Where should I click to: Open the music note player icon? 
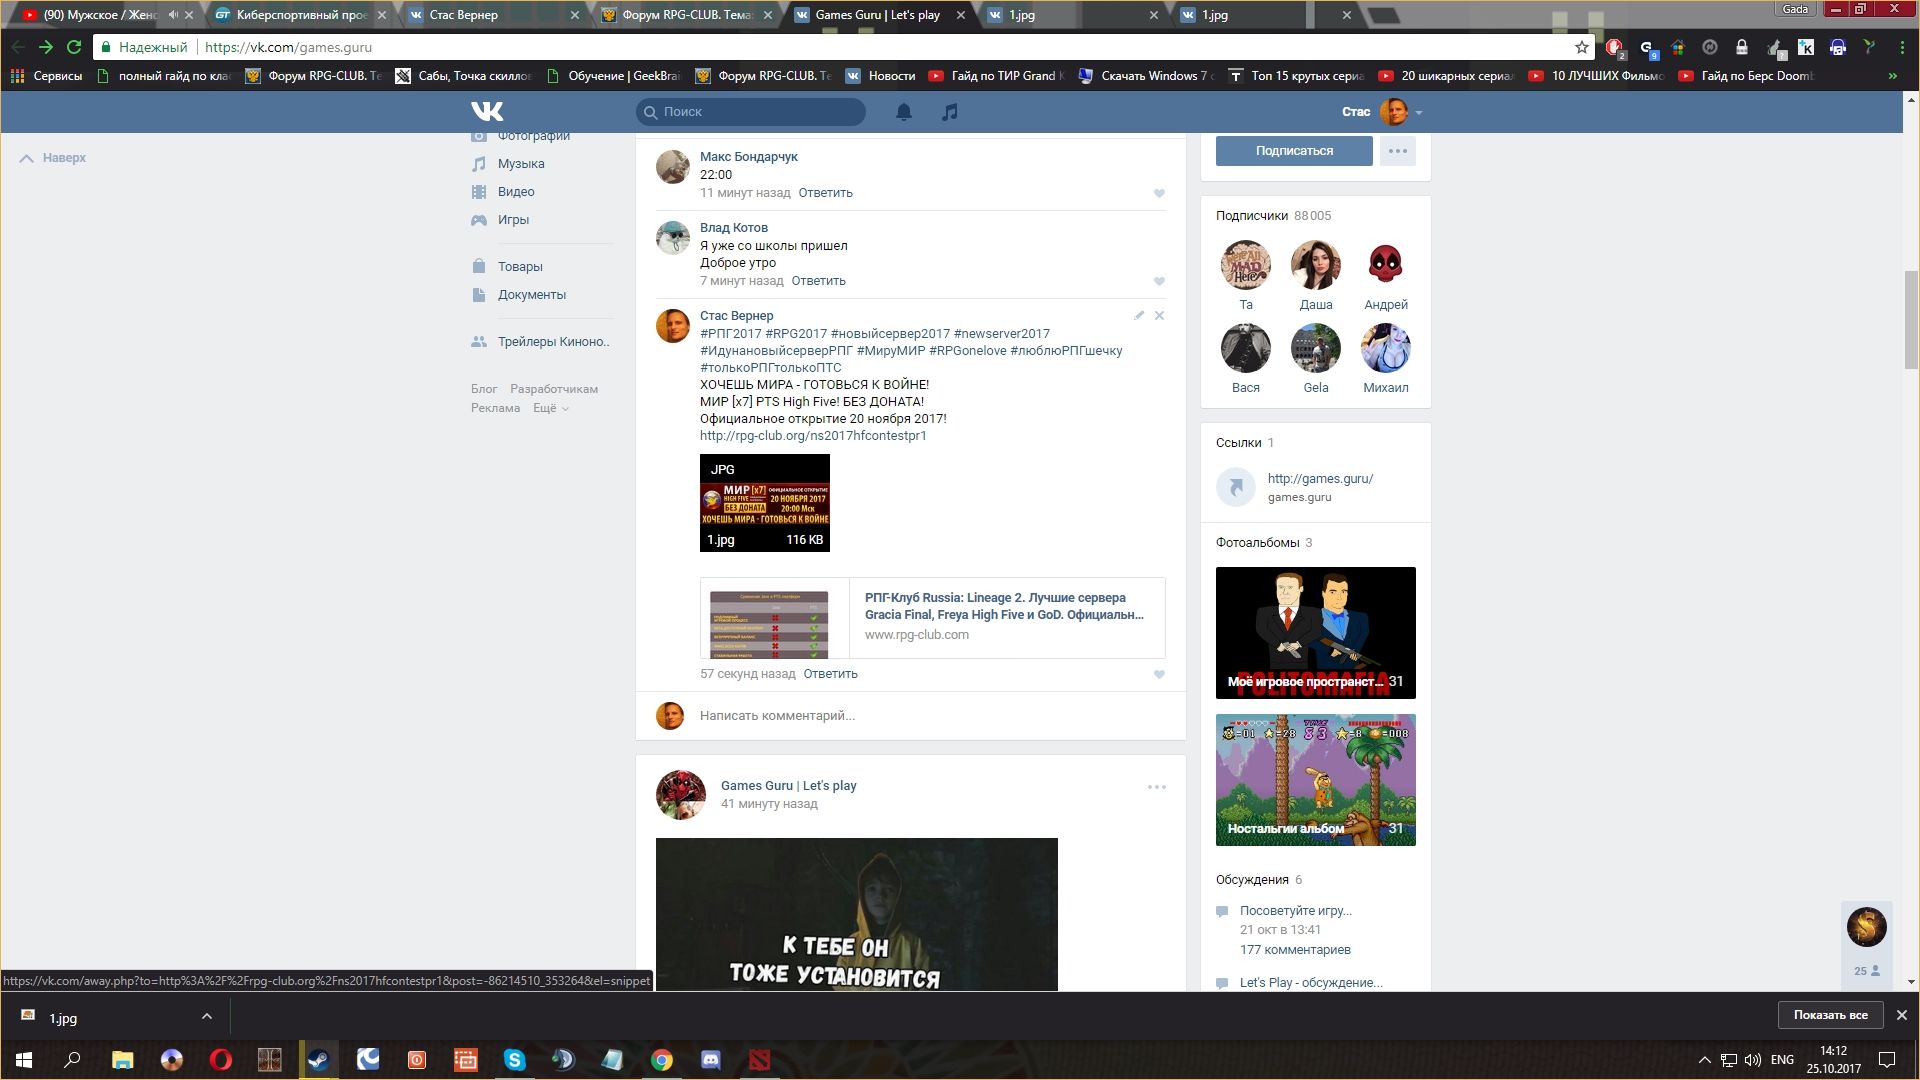click(949, 112)
